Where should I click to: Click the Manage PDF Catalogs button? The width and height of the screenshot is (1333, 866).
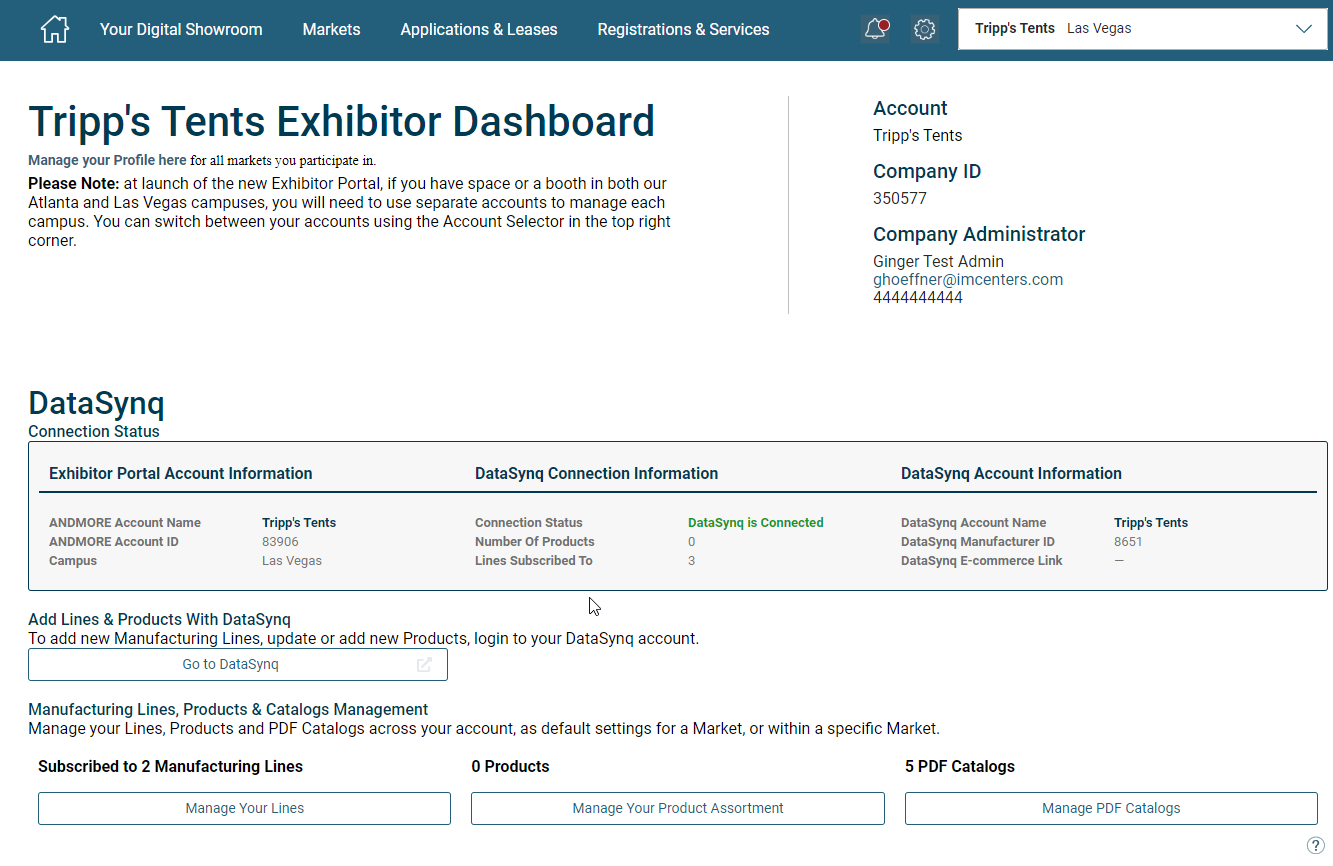[1111, 808]
